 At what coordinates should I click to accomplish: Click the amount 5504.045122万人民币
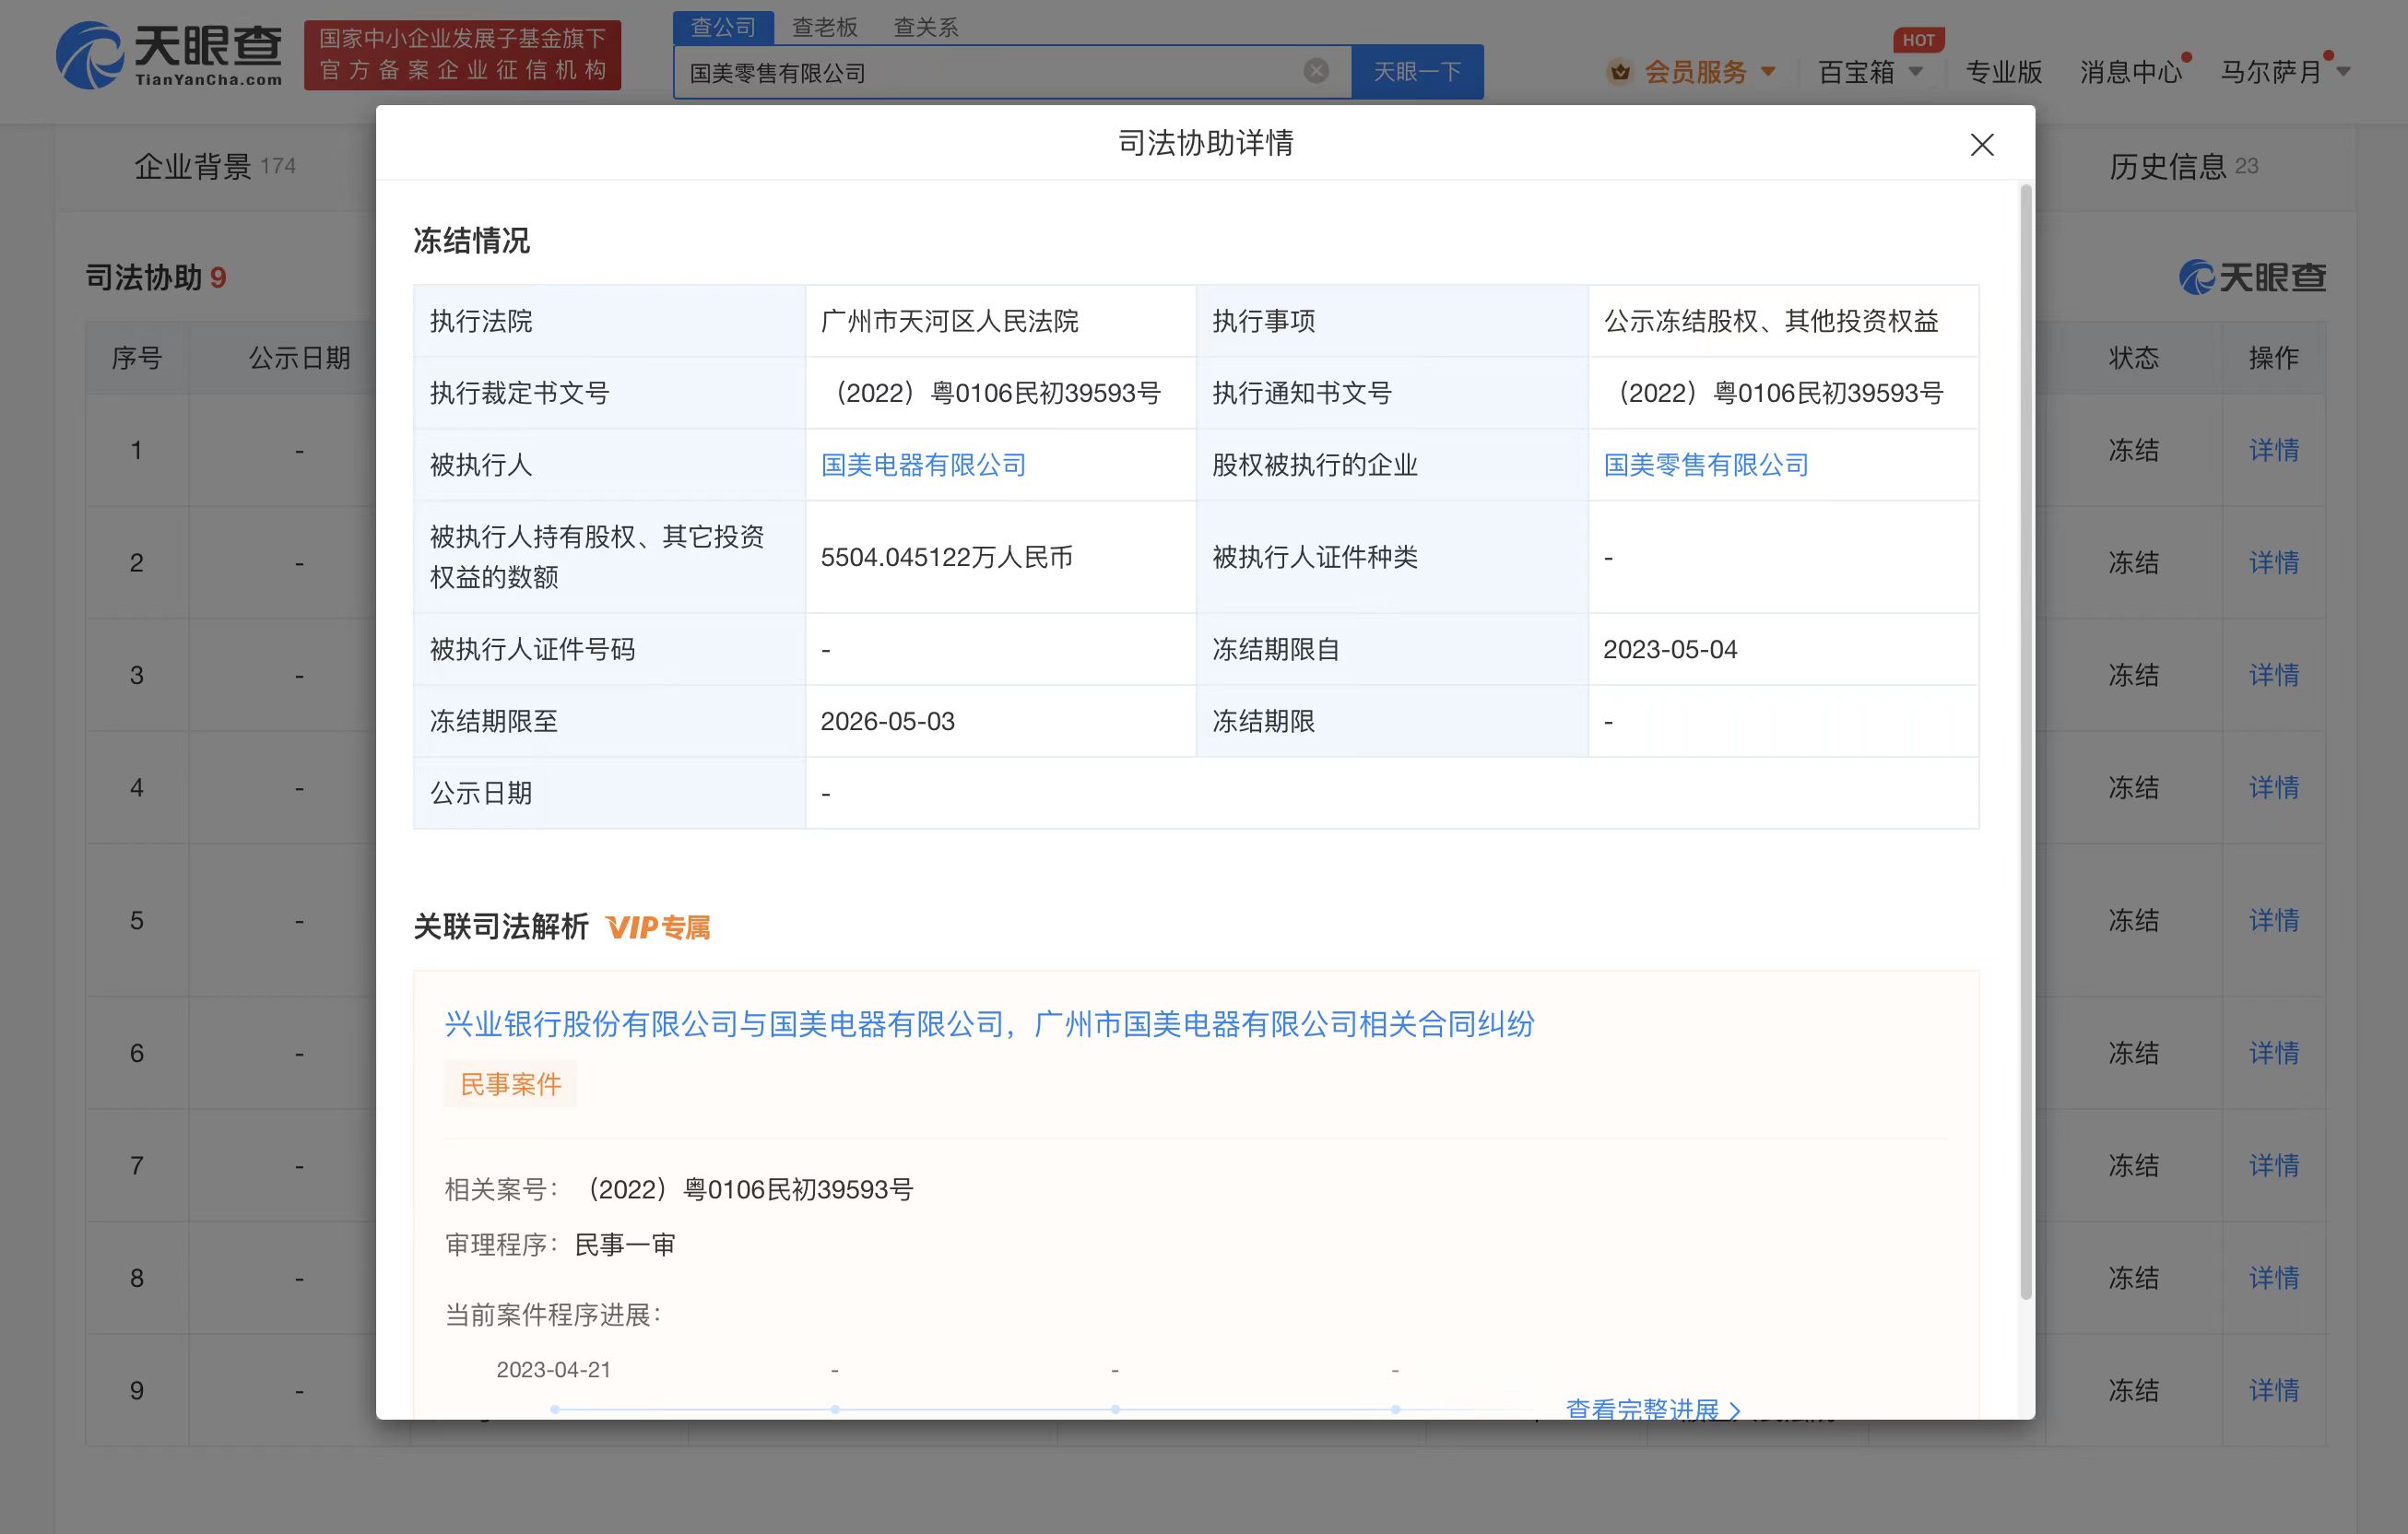(946, 557)
